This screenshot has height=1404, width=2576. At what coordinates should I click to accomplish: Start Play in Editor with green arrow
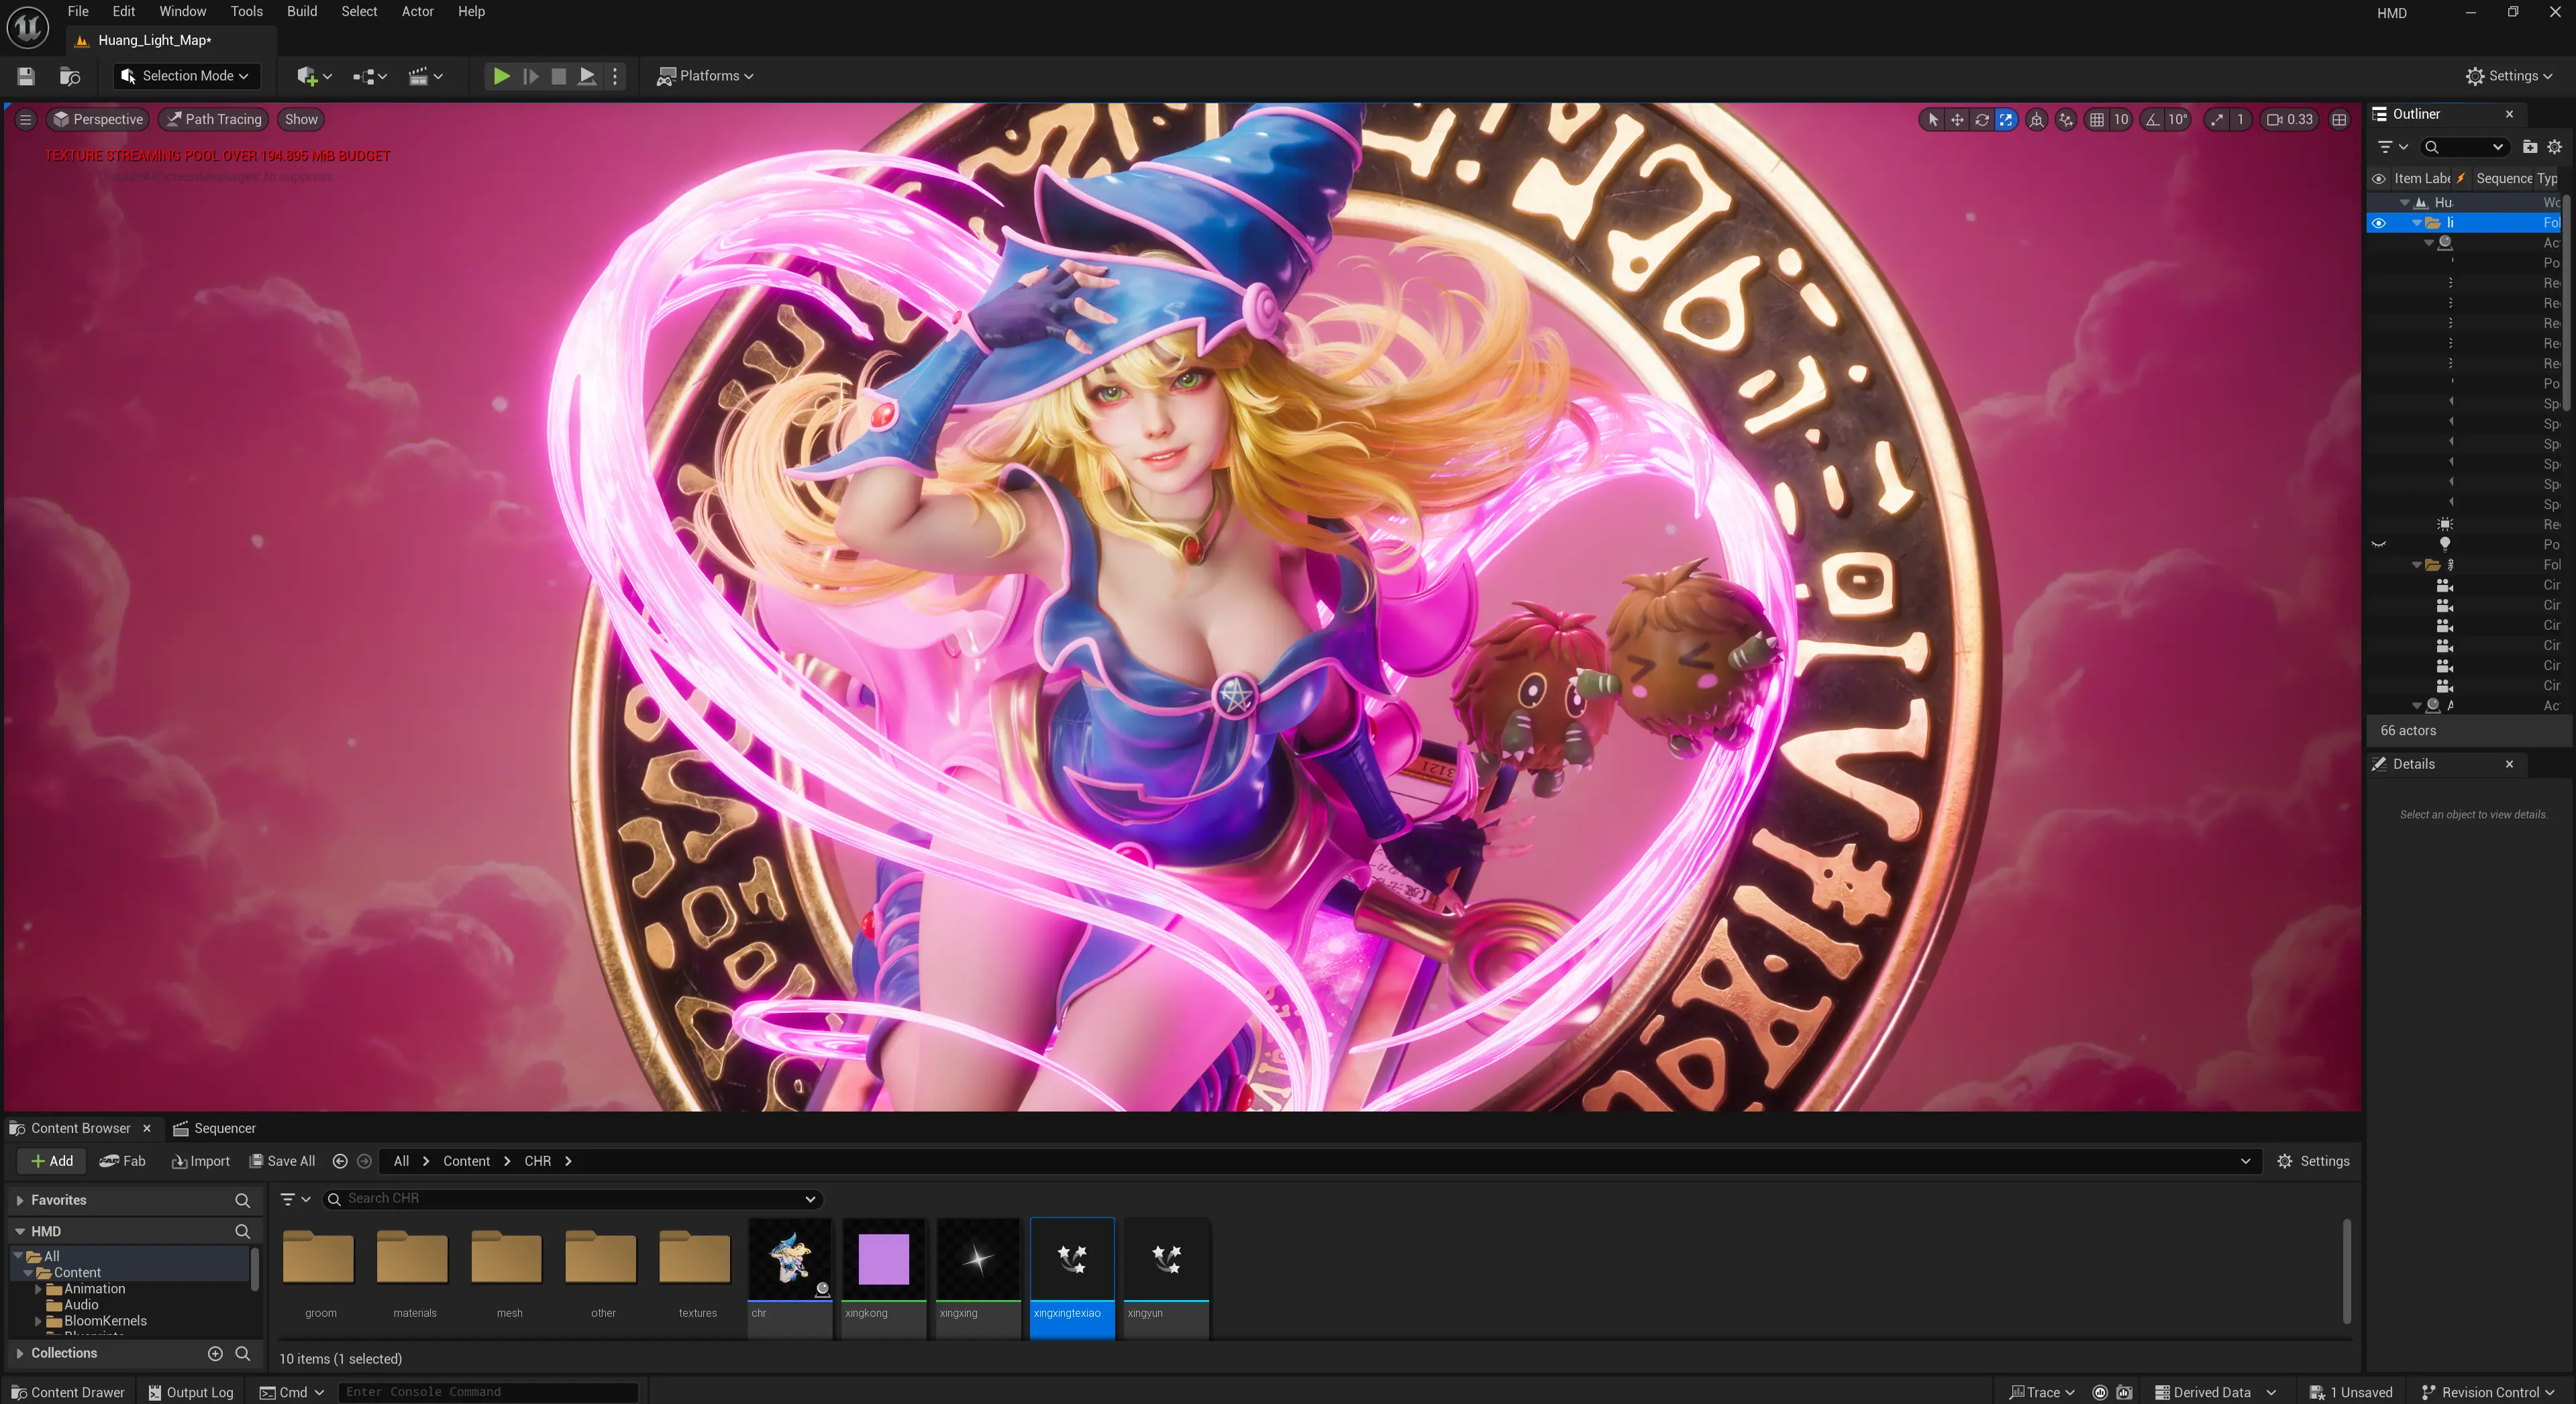(502, 76)
